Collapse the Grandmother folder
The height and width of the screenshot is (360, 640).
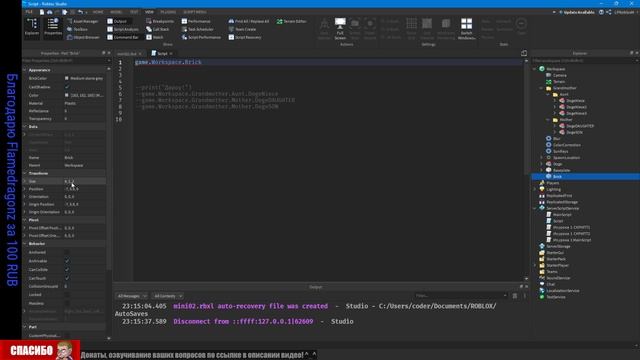pyautogui.click(x=542, y=88)
